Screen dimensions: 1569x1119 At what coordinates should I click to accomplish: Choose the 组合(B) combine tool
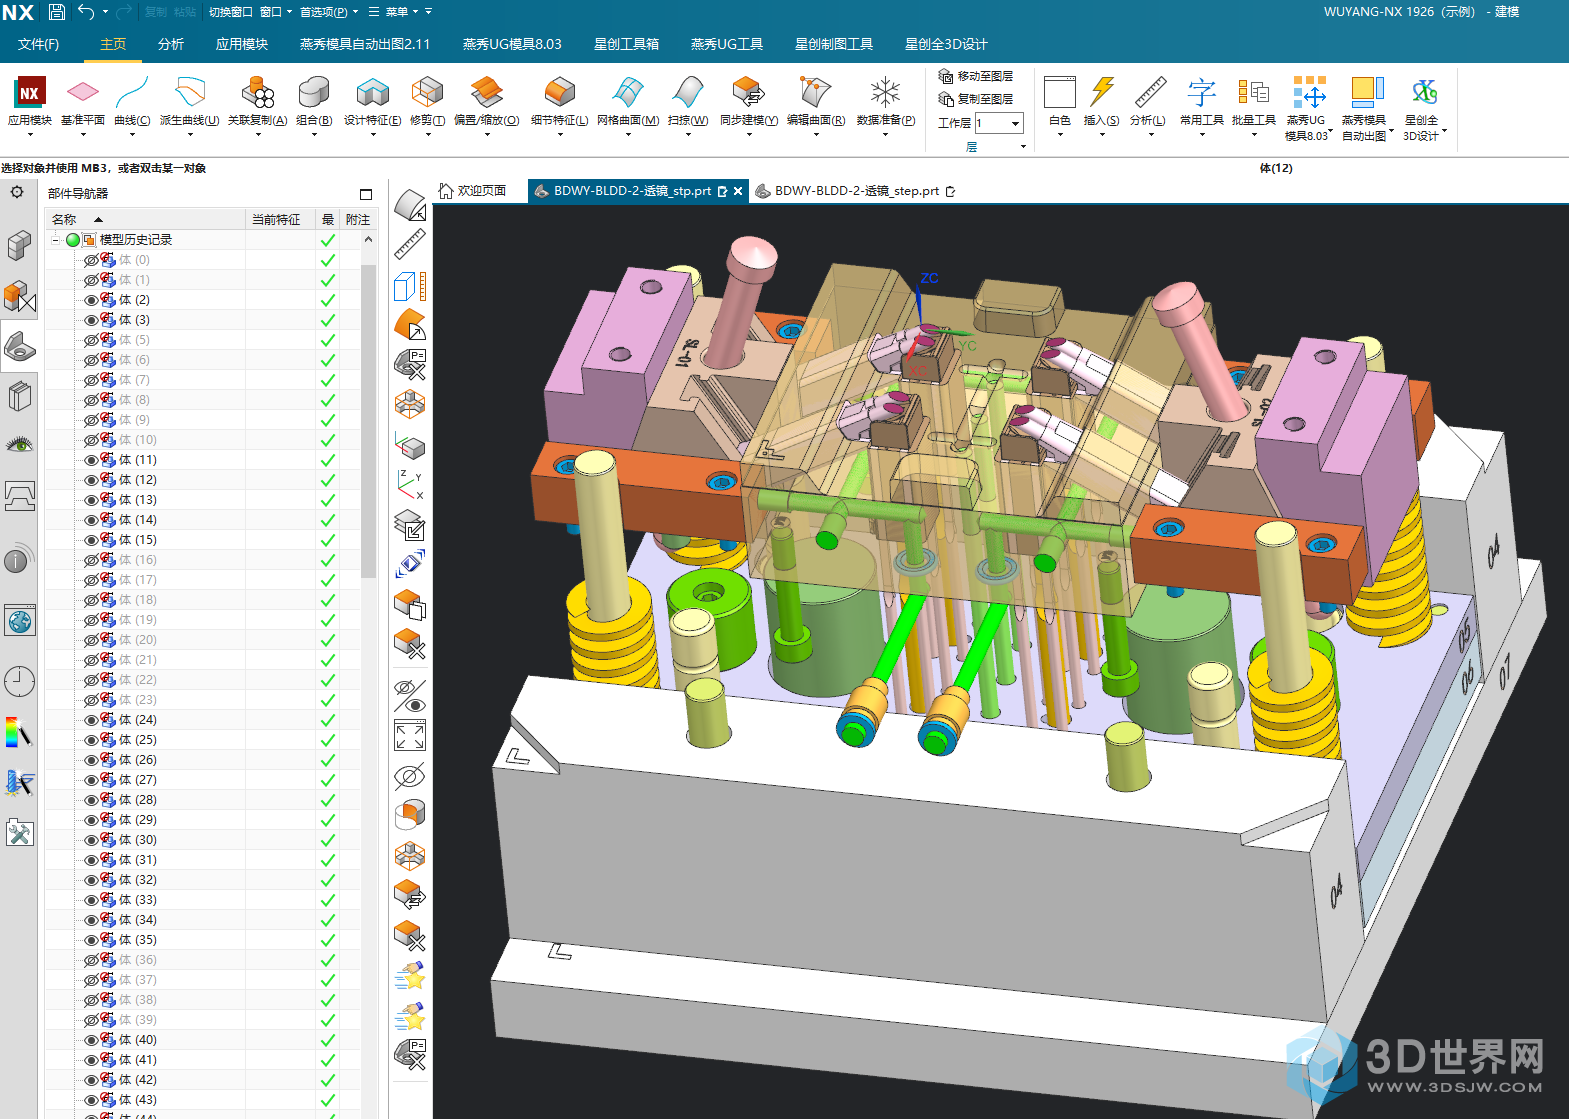pyautogui.click(x=314, y=92)
